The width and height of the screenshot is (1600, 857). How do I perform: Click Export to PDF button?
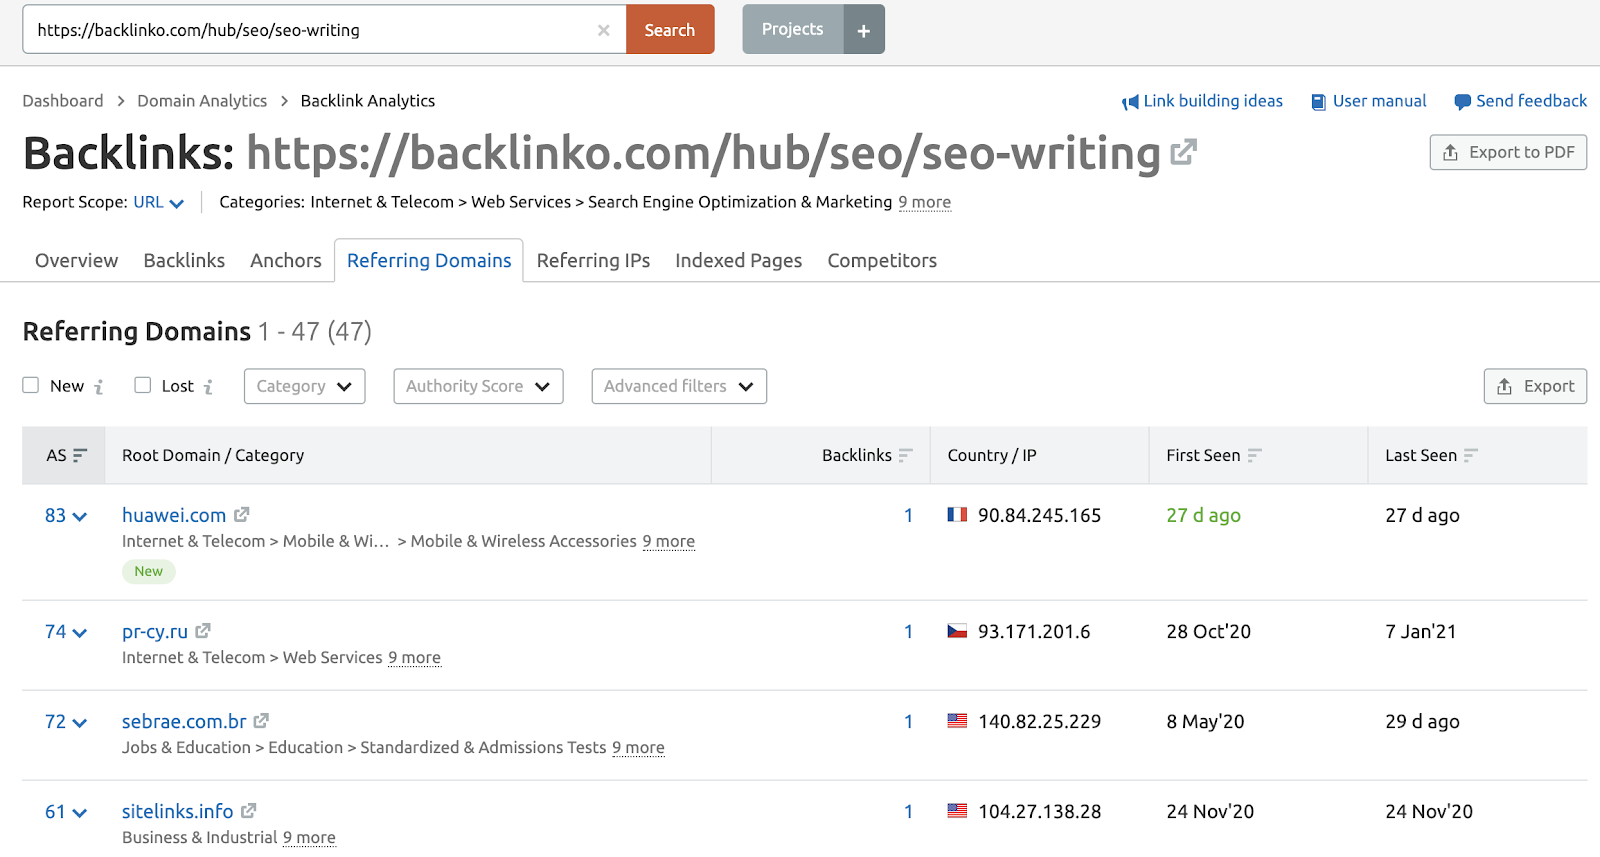pyautogui.click(x=1508, y=152)
